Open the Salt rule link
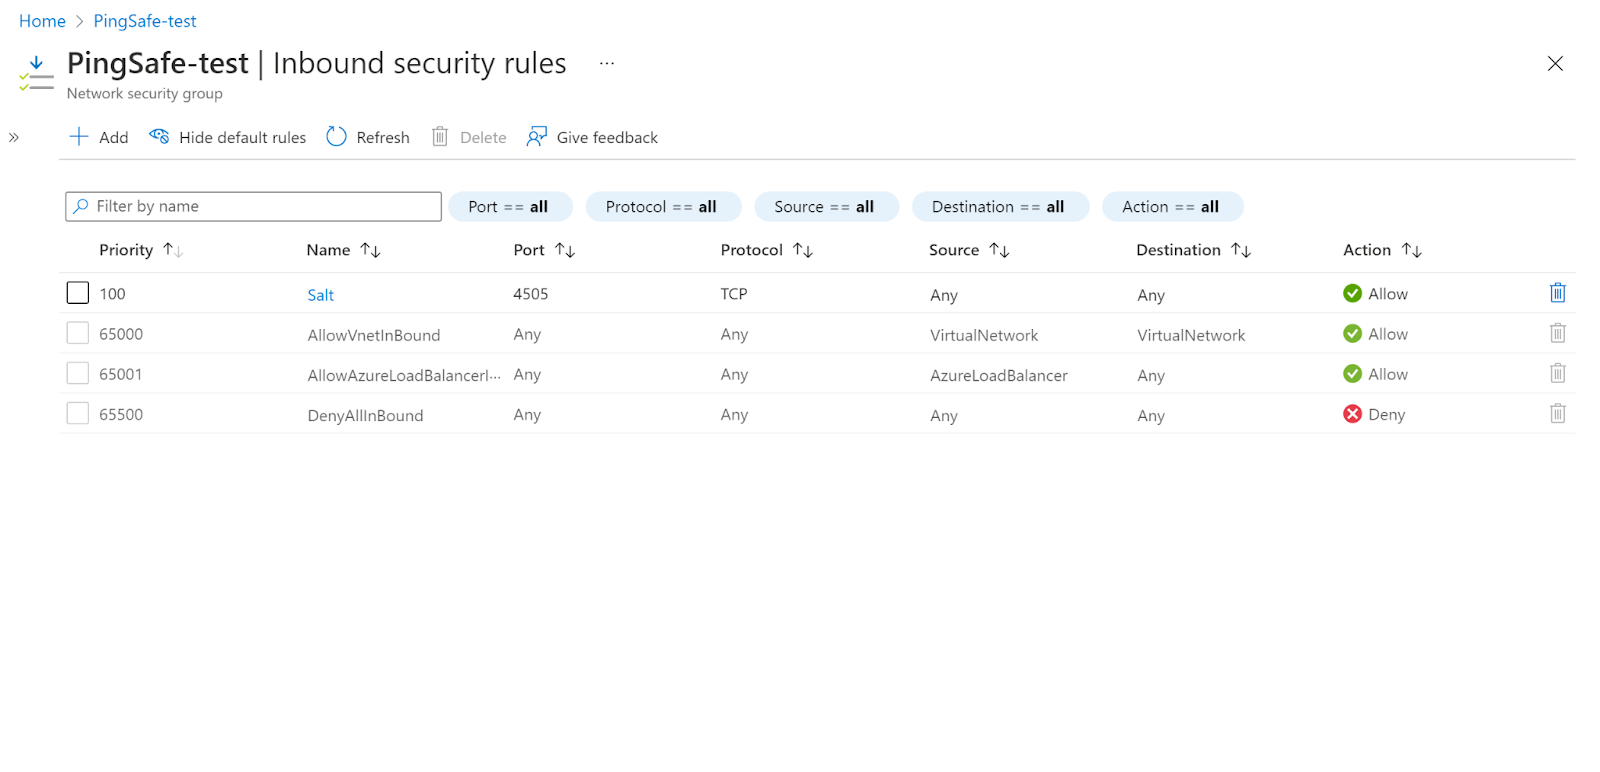Viewport: 1600px width, 772px height. (x=320, y=295)
